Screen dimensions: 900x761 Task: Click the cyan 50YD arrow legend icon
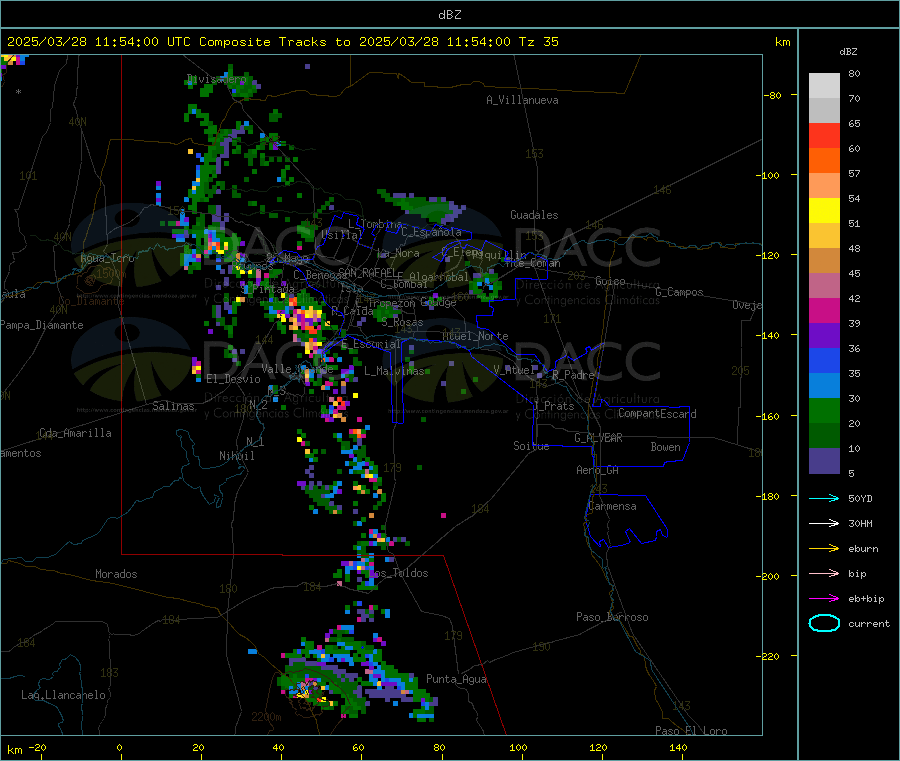click(x=824, y=498)
